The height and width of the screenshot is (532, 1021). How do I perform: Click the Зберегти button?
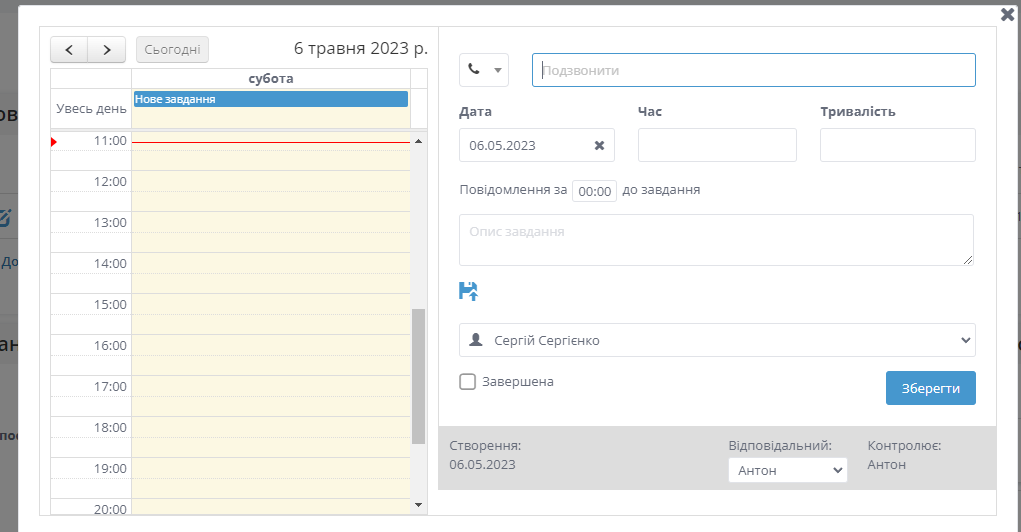(930, 388)
